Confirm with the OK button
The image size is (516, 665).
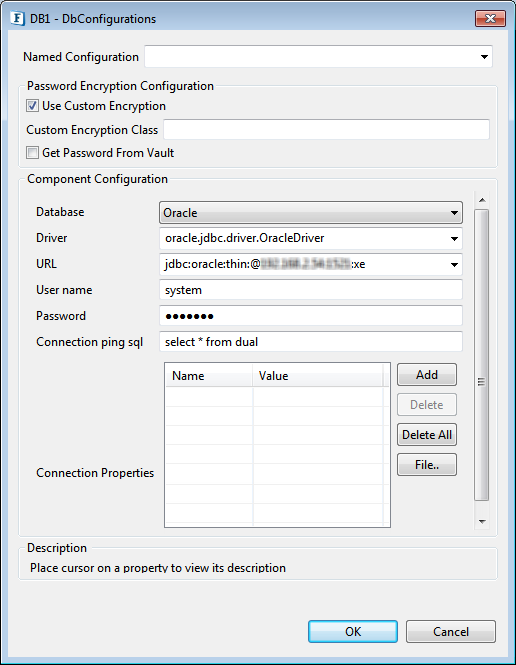click(353, 631)
